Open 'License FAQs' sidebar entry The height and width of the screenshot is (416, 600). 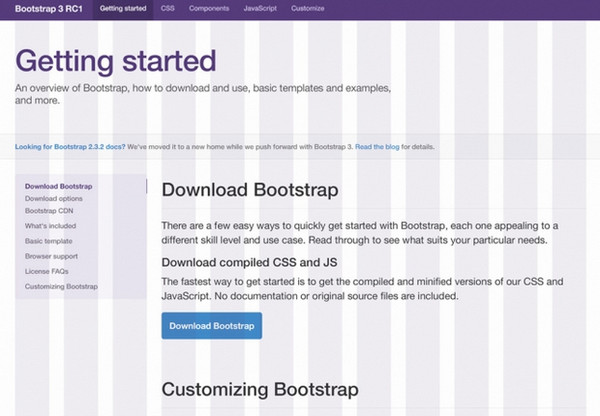pyautogui.click(x=47, y=271)
